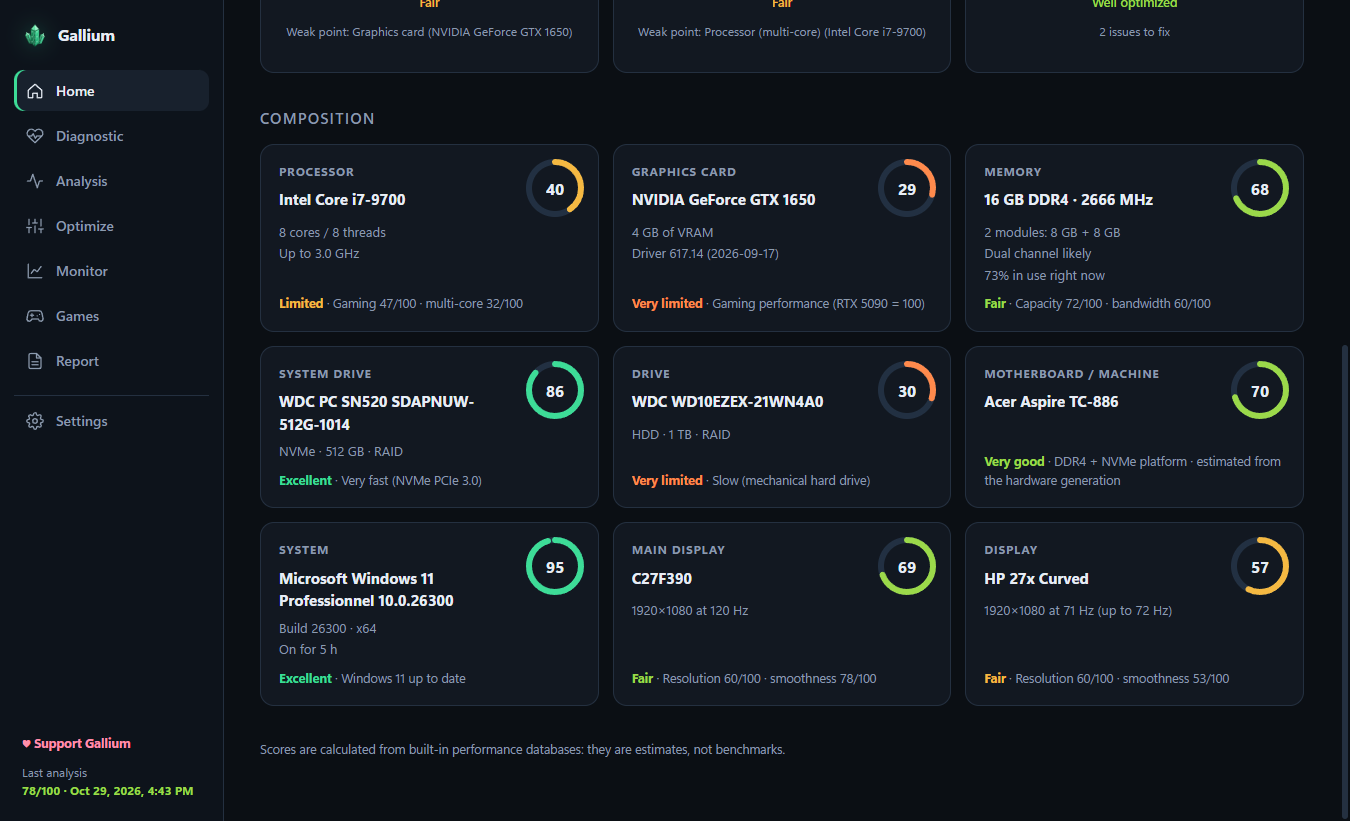The width and height of the screenshot is (1350, 821).
Task: Click the processor score ring showing 40
Action: (555, 188)
